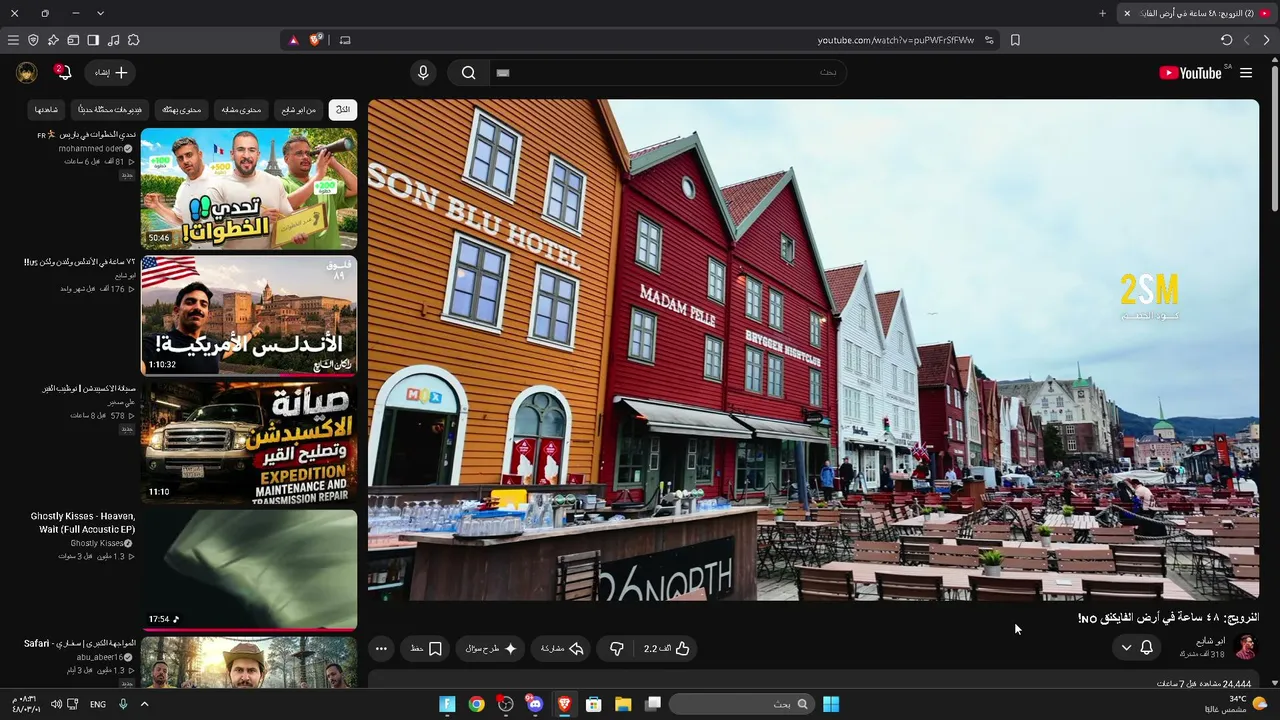Like the video with thumbs up
Viewport: 1280px width, 720px height.
coord(667,648)
